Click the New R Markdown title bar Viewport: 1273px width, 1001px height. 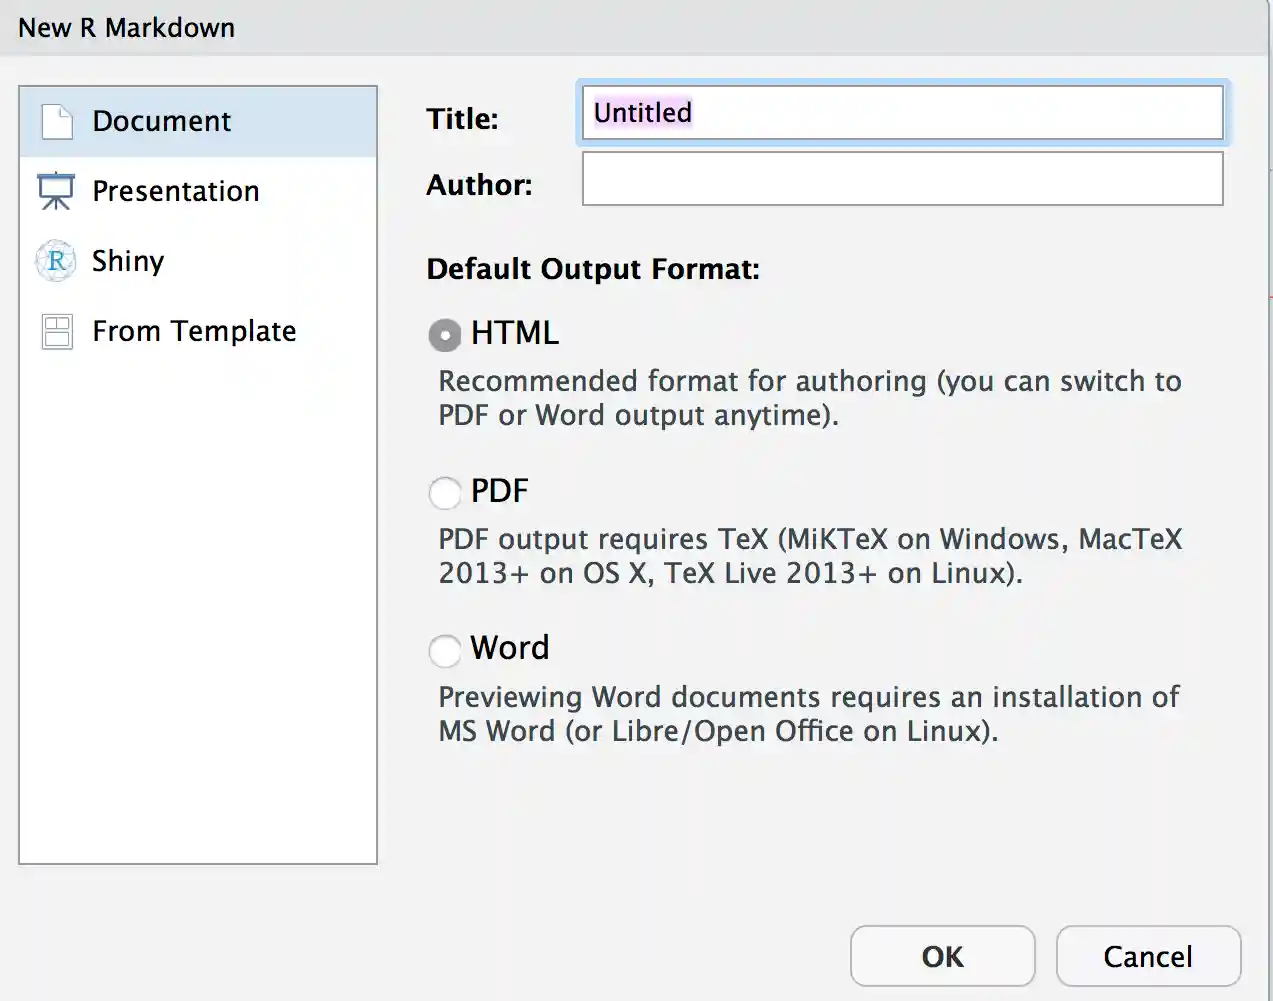[x=636, y=27]
